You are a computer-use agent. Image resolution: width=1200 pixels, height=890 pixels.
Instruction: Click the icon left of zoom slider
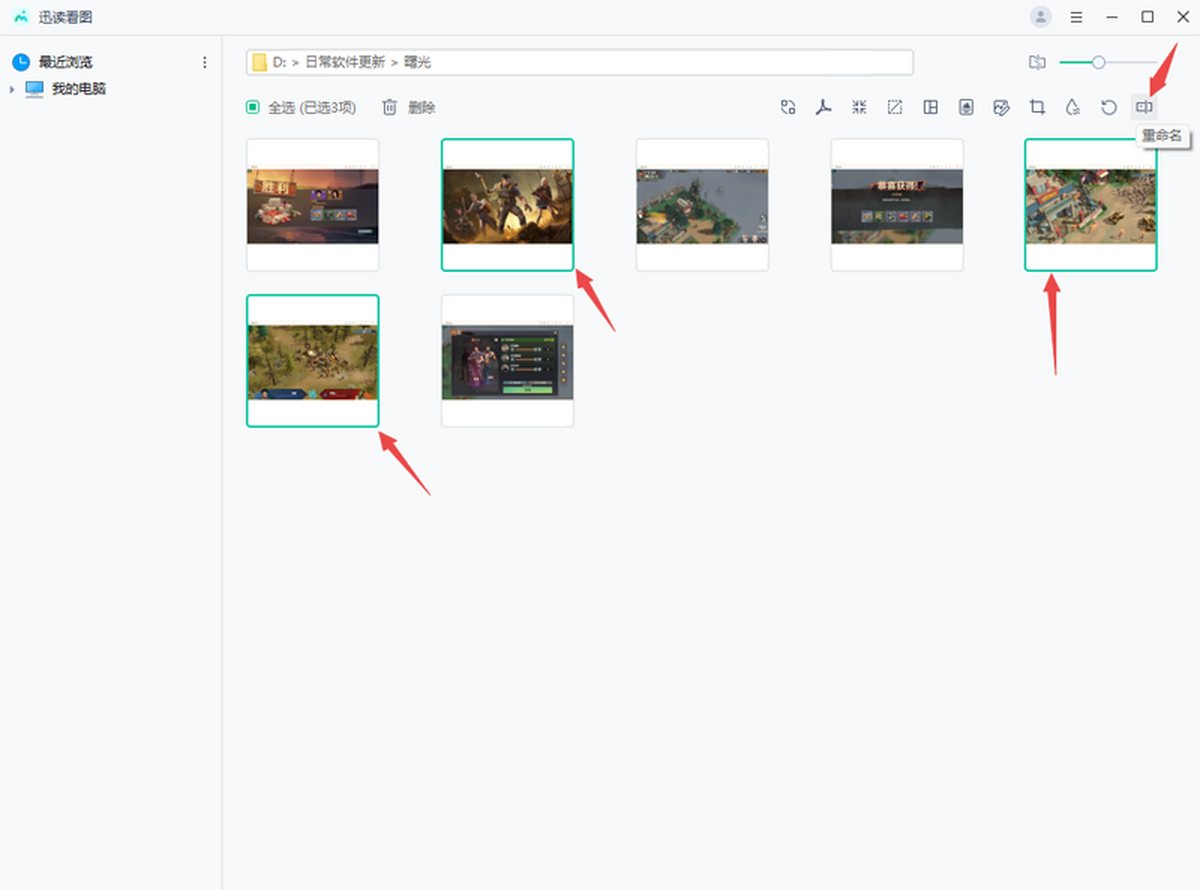tap(1037, 62)
